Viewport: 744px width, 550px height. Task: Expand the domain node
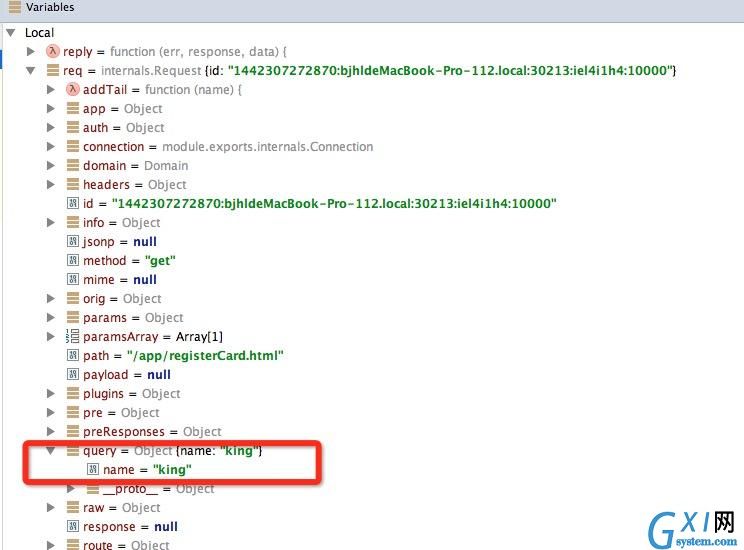50,165
